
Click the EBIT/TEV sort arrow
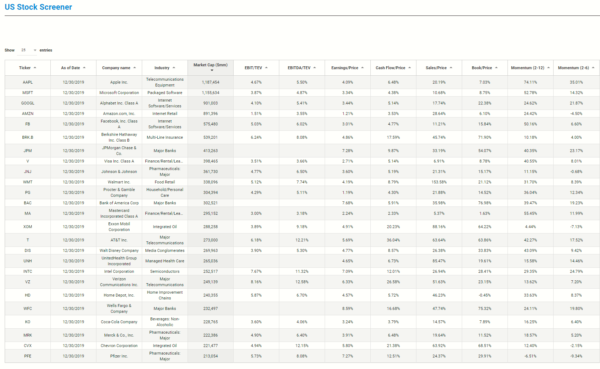coord(266,68)
